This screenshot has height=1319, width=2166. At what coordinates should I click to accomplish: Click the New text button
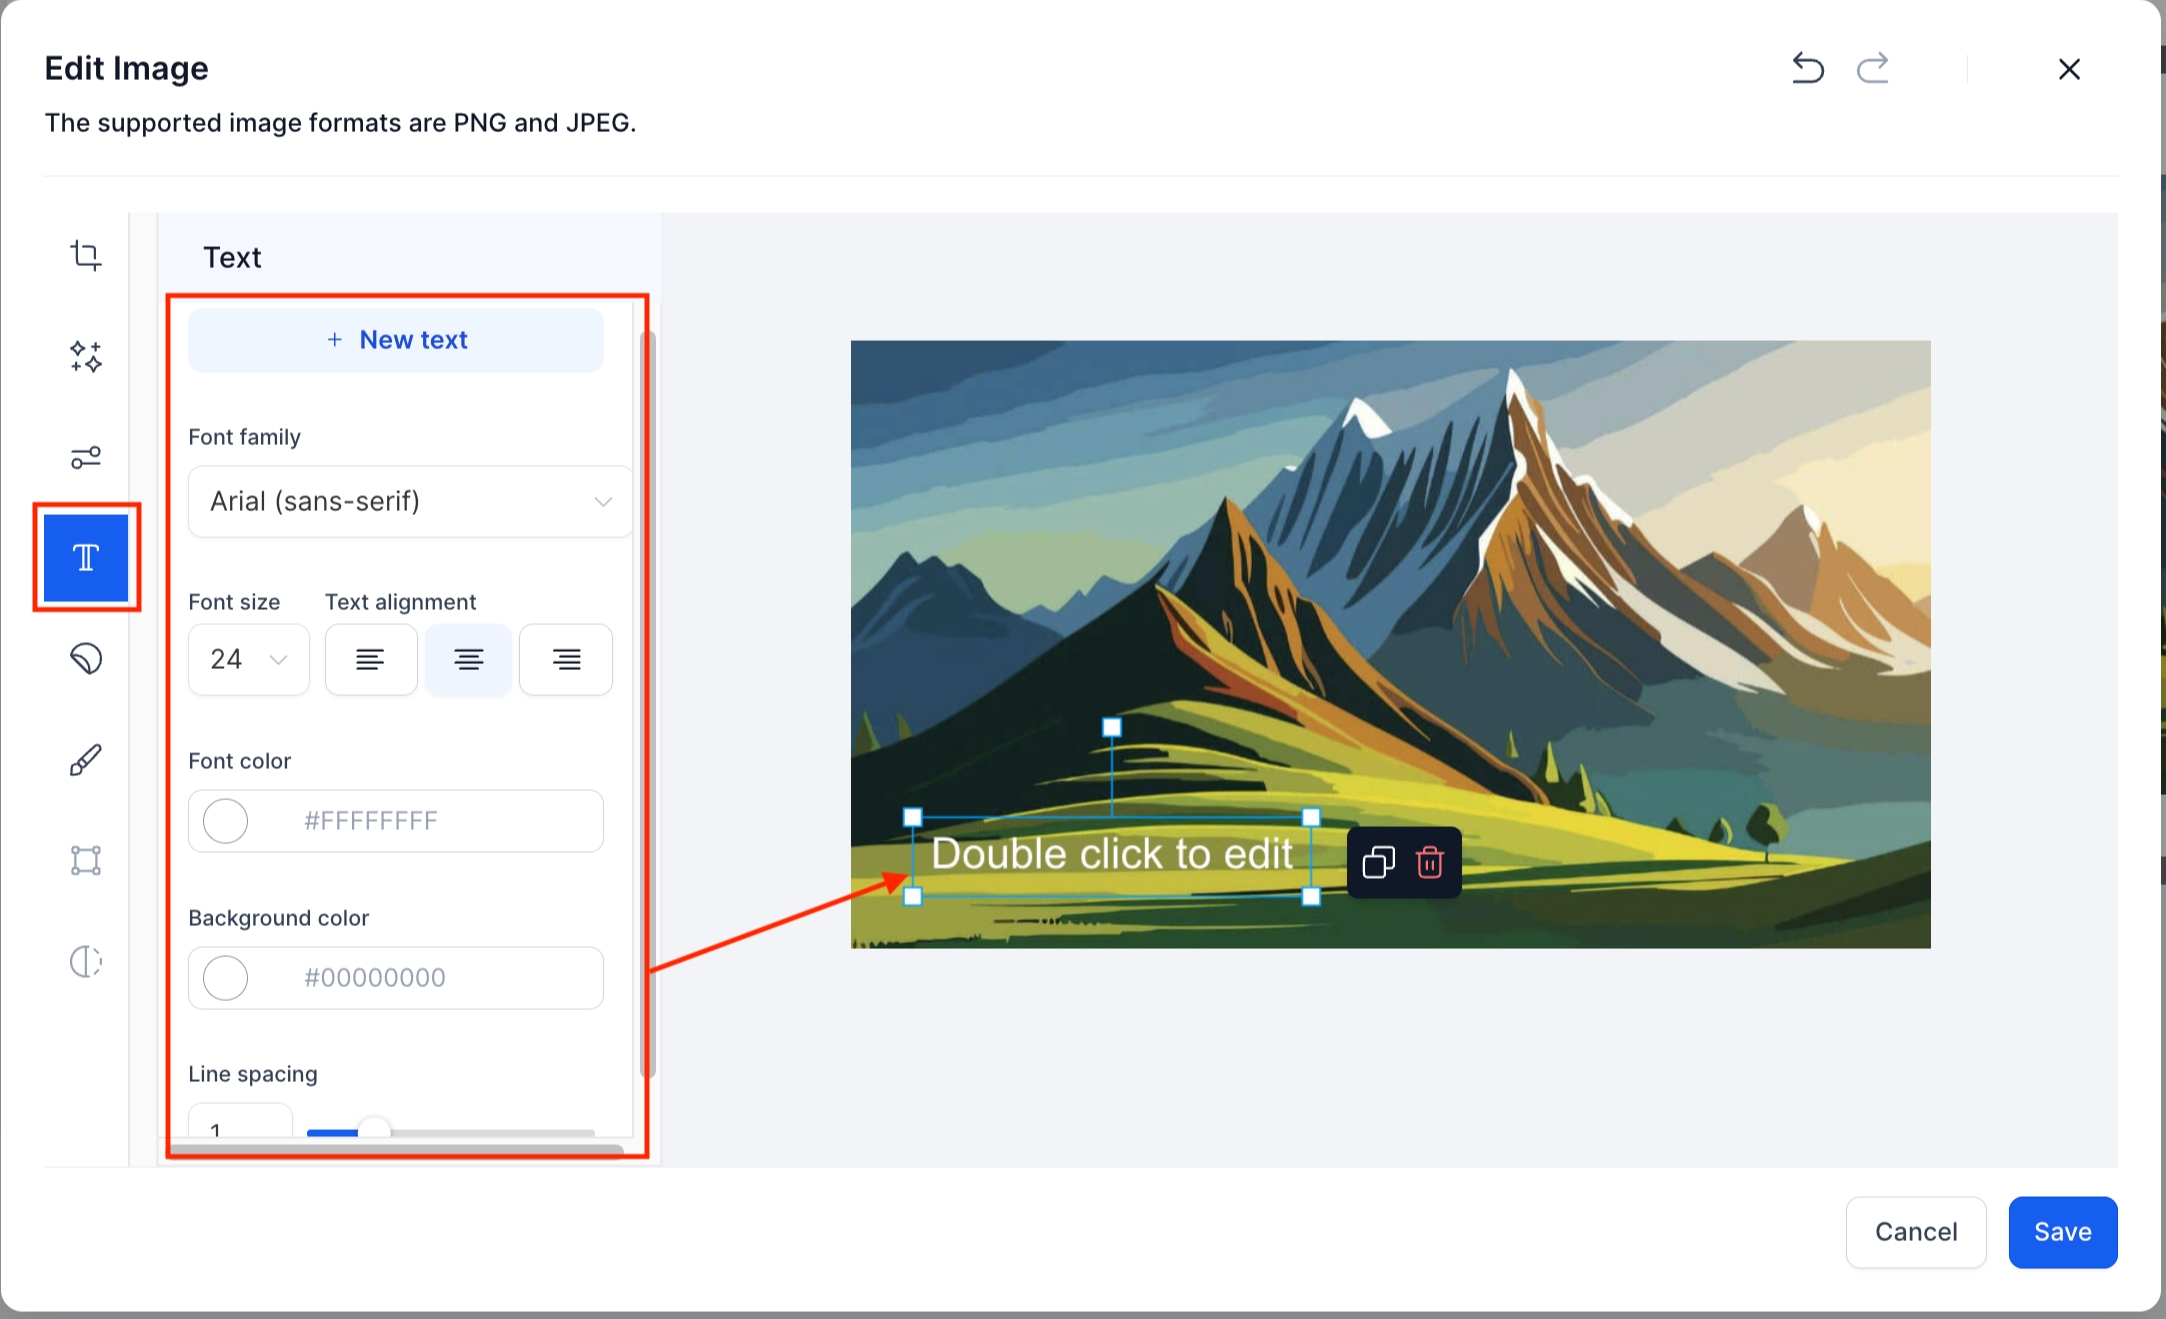tap(396, 340)
